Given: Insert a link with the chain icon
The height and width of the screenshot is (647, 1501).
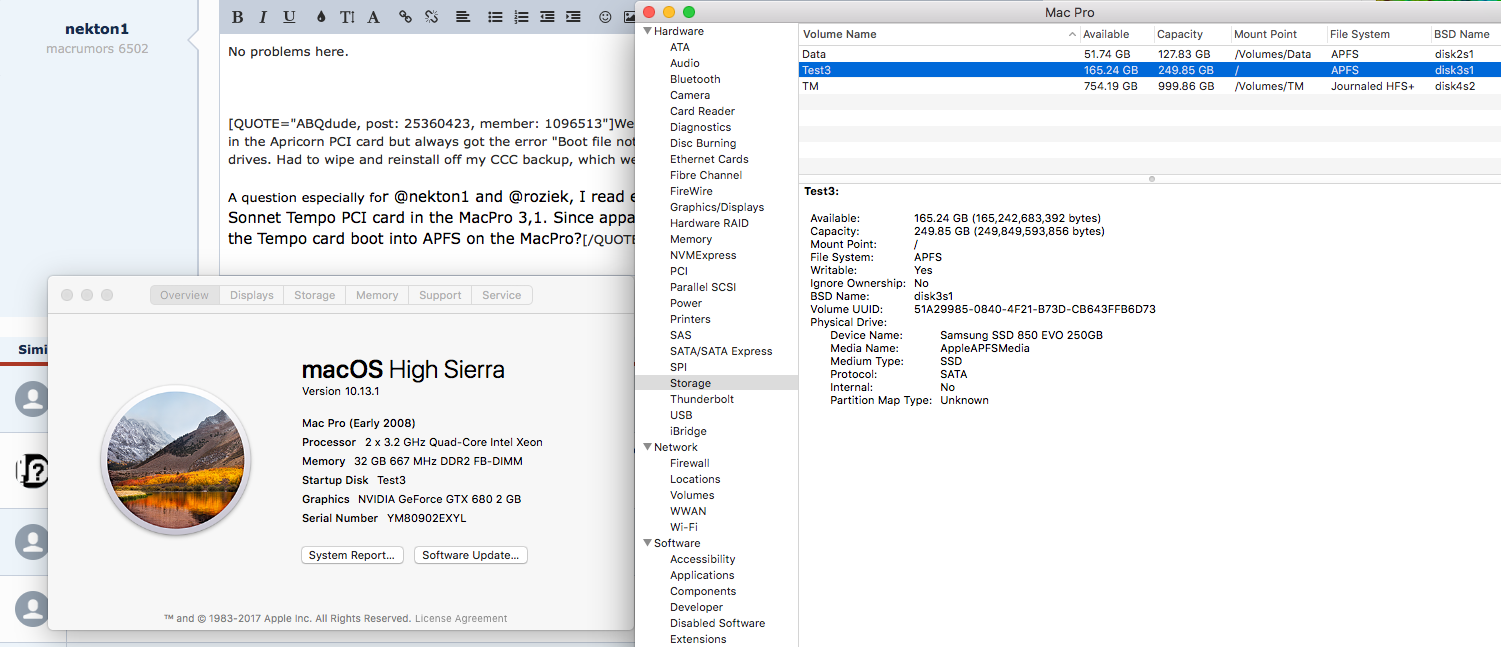Looking at the screenshot, I should 405,17.
